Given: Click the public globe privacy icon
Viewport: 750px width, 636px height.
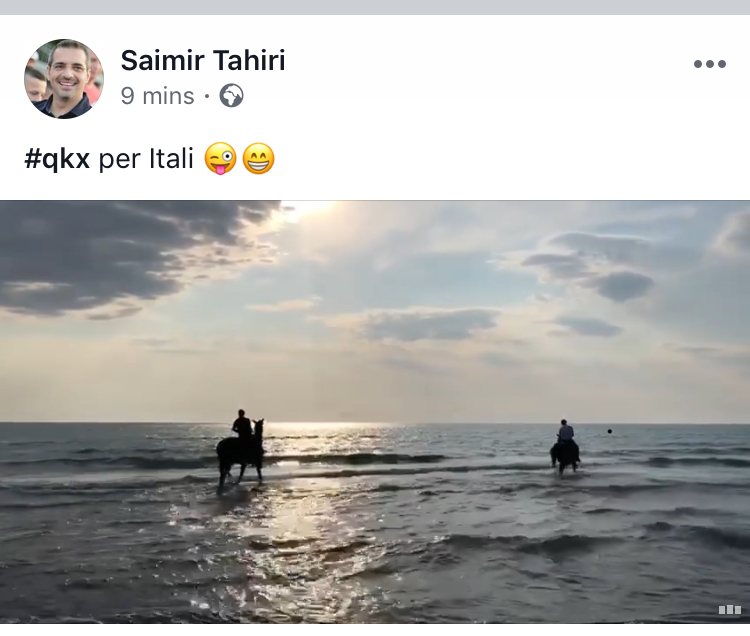Looking at the screenshot, I should [x=231, y=96].
